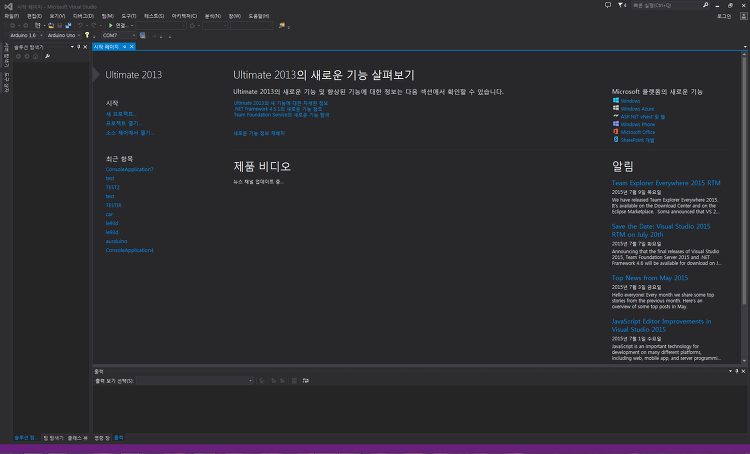Open the dropdown arrow beside Start debugging
Screen dimensions: 750x454
pyautogui.click(x=132, y=26)
